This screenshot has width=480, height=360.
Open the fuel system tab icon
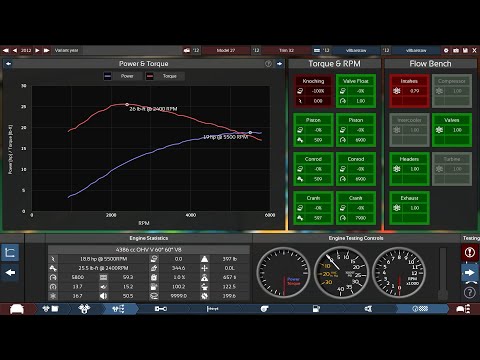pos(316,309)
